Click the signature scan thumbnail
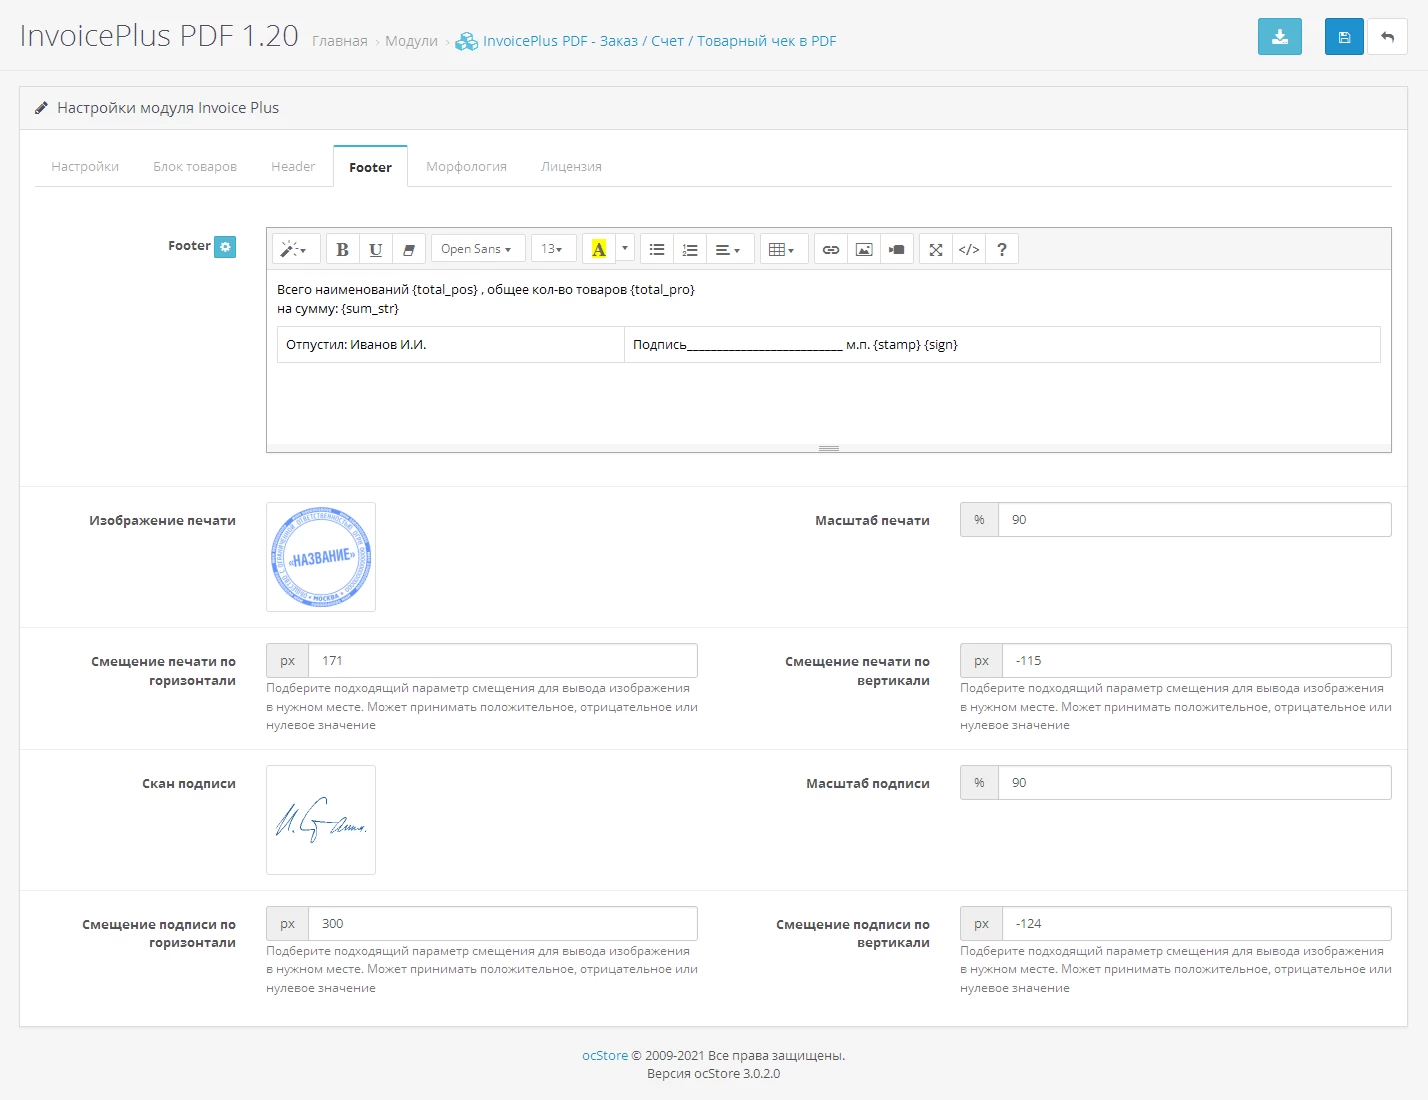1428x1100 pixels. 321,820
